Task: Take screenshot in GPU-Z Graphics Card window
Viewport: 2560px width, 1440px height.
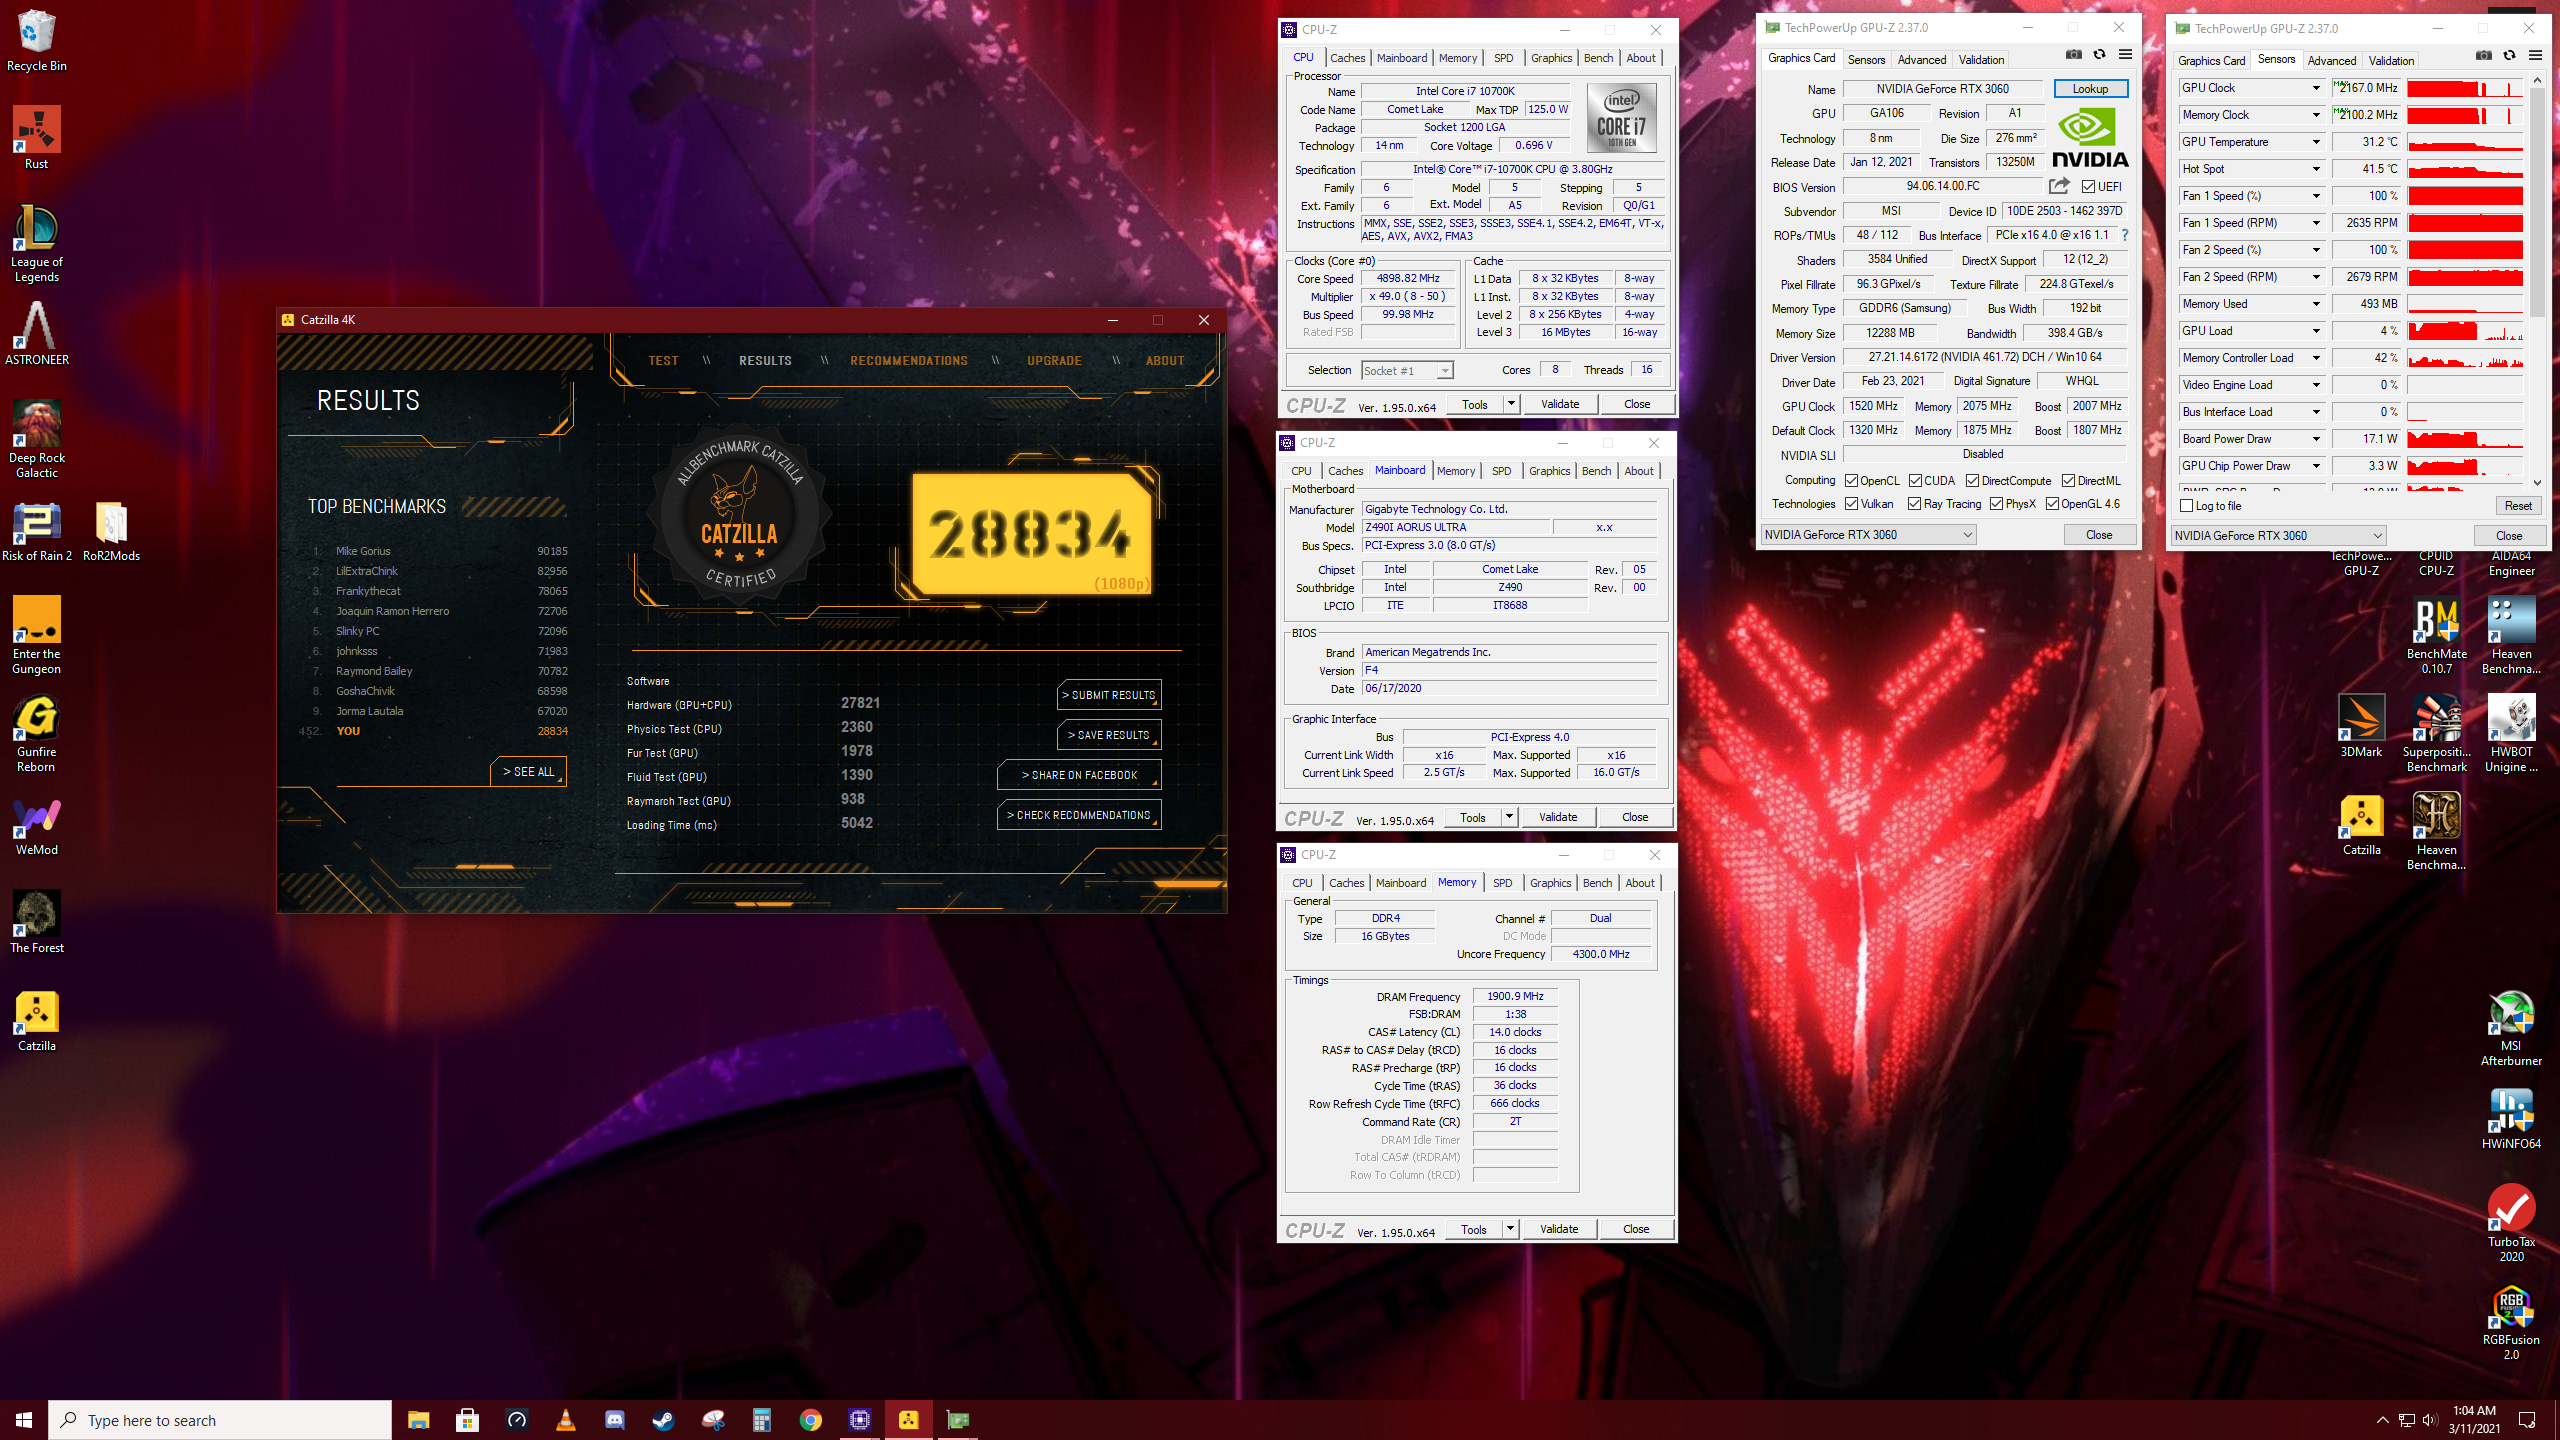Action: pyautogui.click(x=2074, y=55)
